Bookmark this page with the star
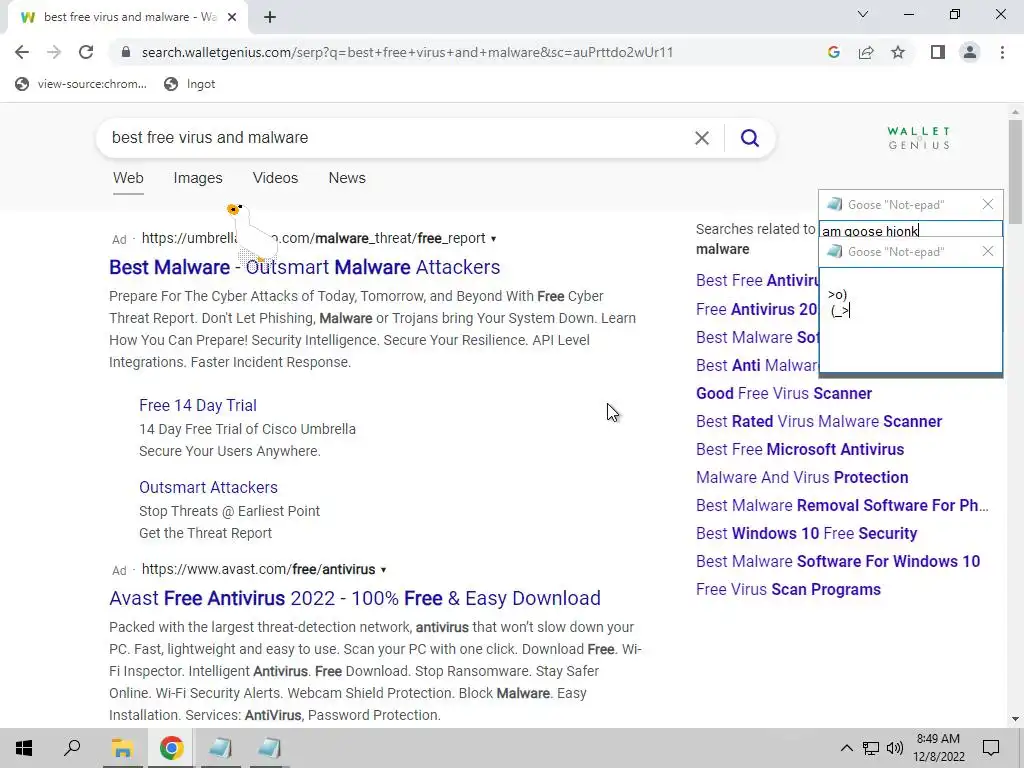The width and height of the screenshot is (1024, 768). pyautogui.click(x=898, y=52)
